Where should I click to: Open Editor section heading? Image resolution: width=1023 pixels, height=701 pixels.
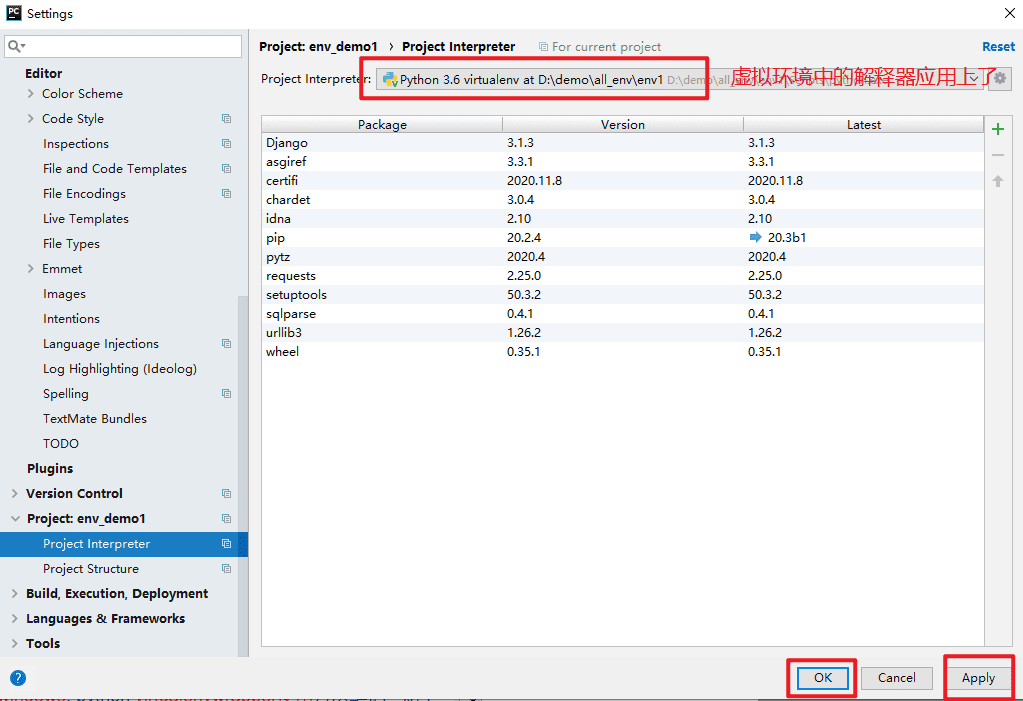(44, 73)
